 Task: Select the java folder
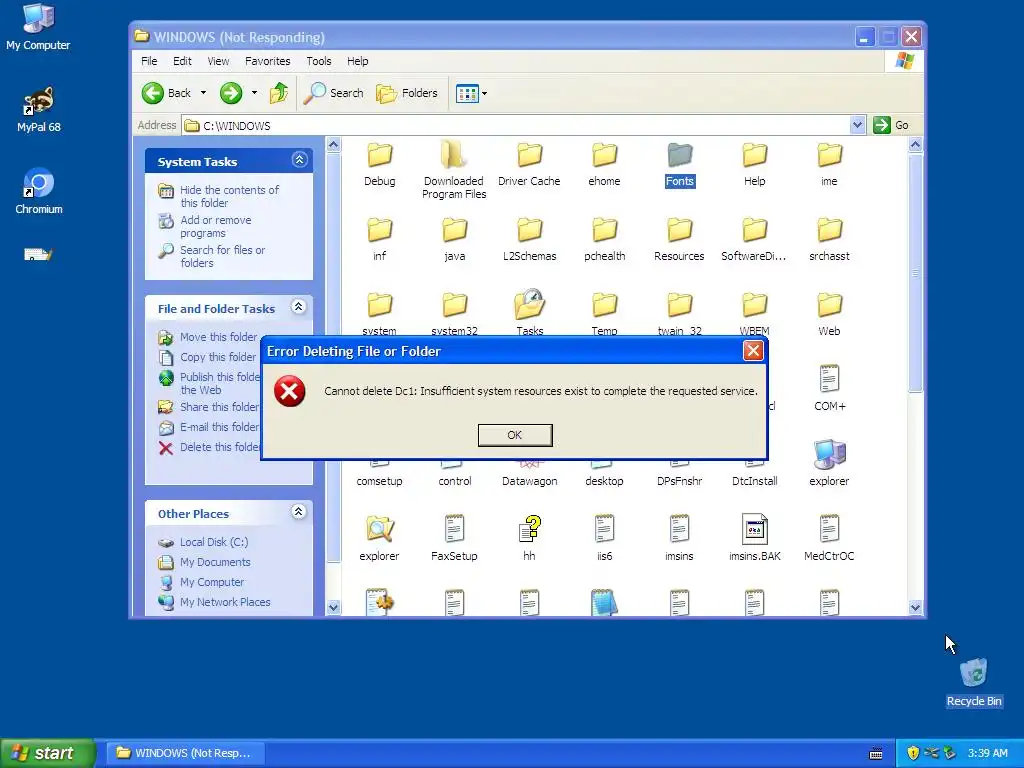pos(455,240)
